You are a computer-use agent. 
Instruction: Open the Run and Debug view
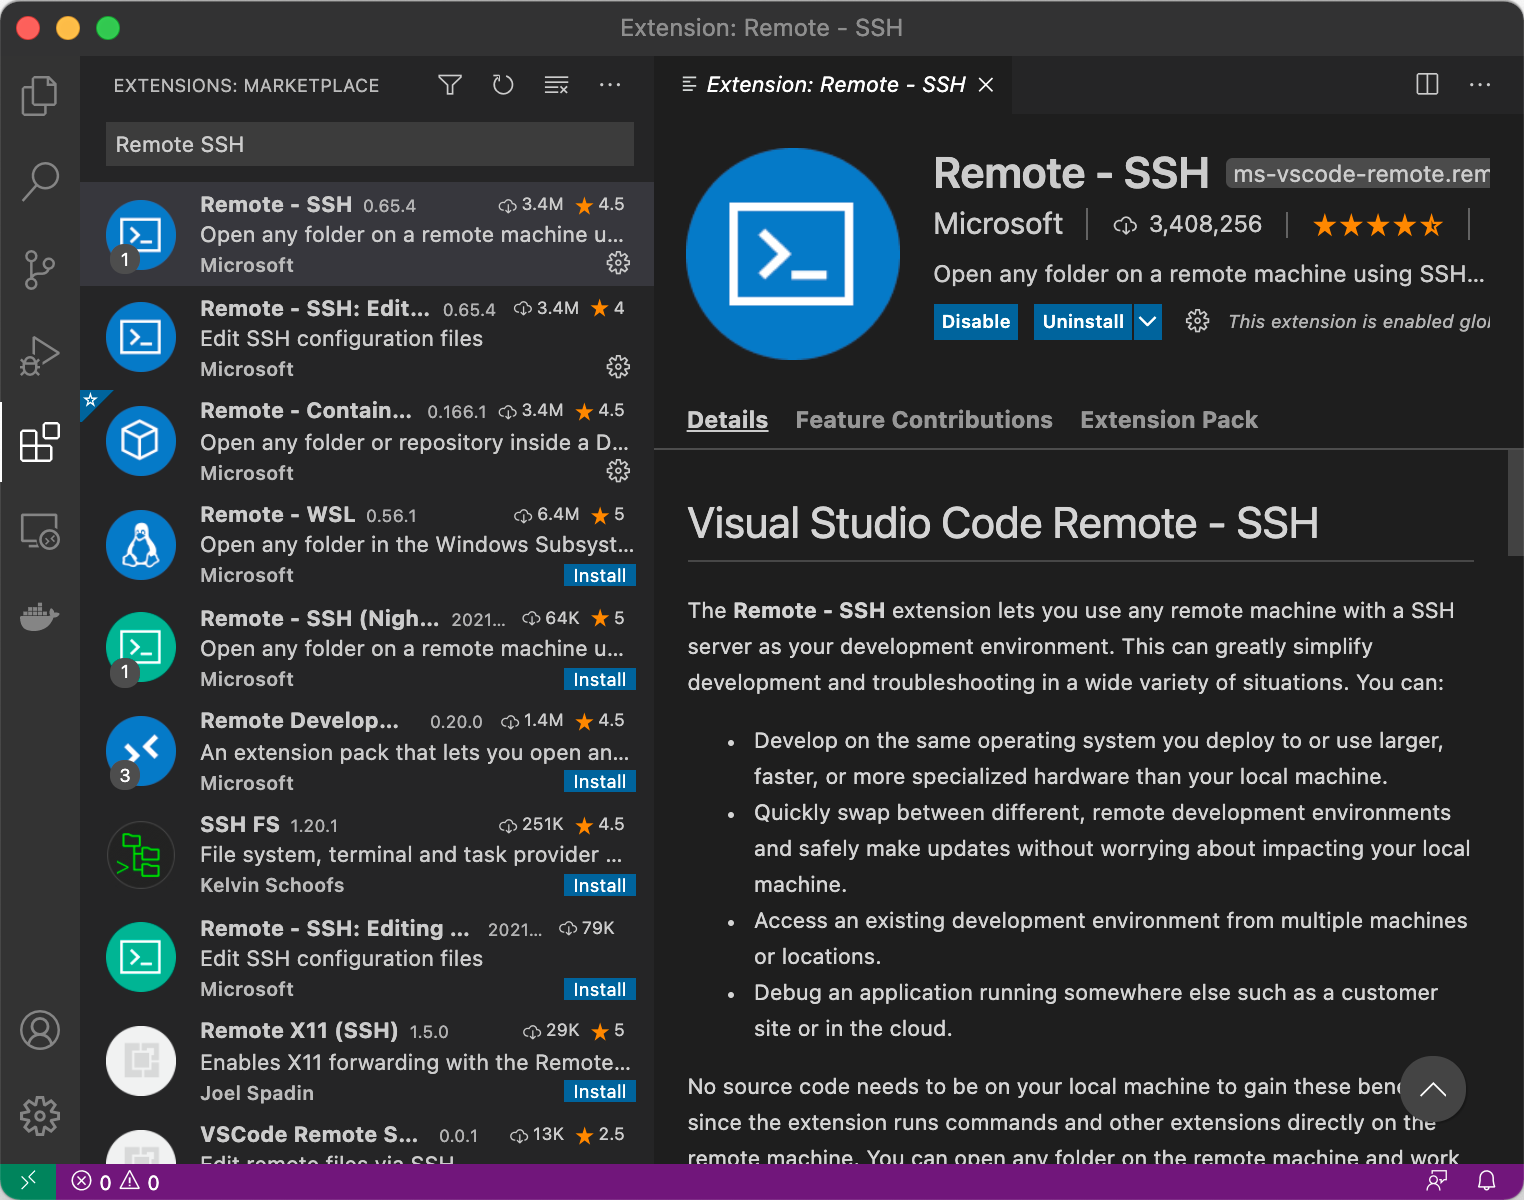pyautogui.click(x=40, y=355)
